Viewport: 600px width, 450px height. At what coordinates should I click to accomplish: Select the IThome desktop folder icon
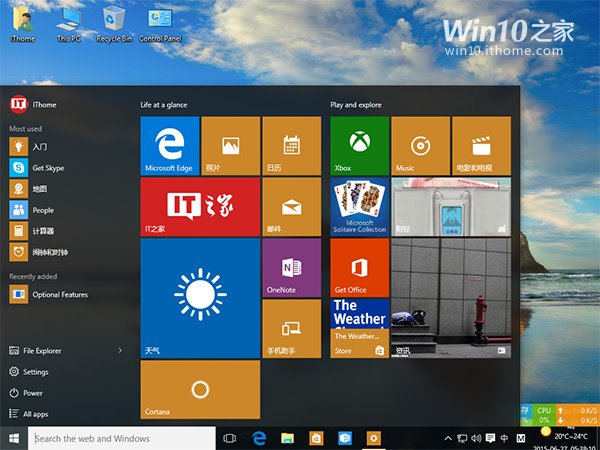tap(23, 24)
